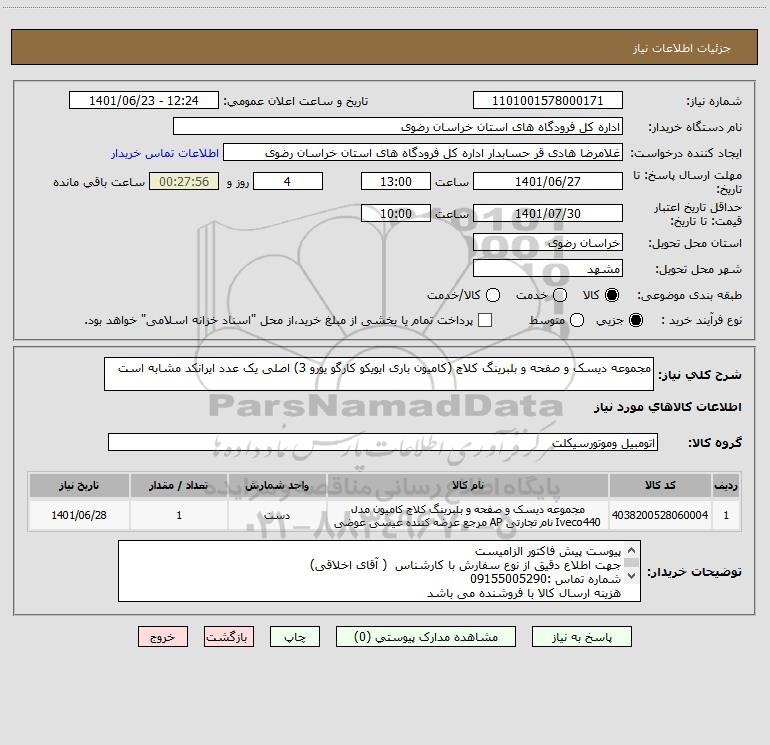
Task: Click the remaining days field showing 4
Action: 288,181
